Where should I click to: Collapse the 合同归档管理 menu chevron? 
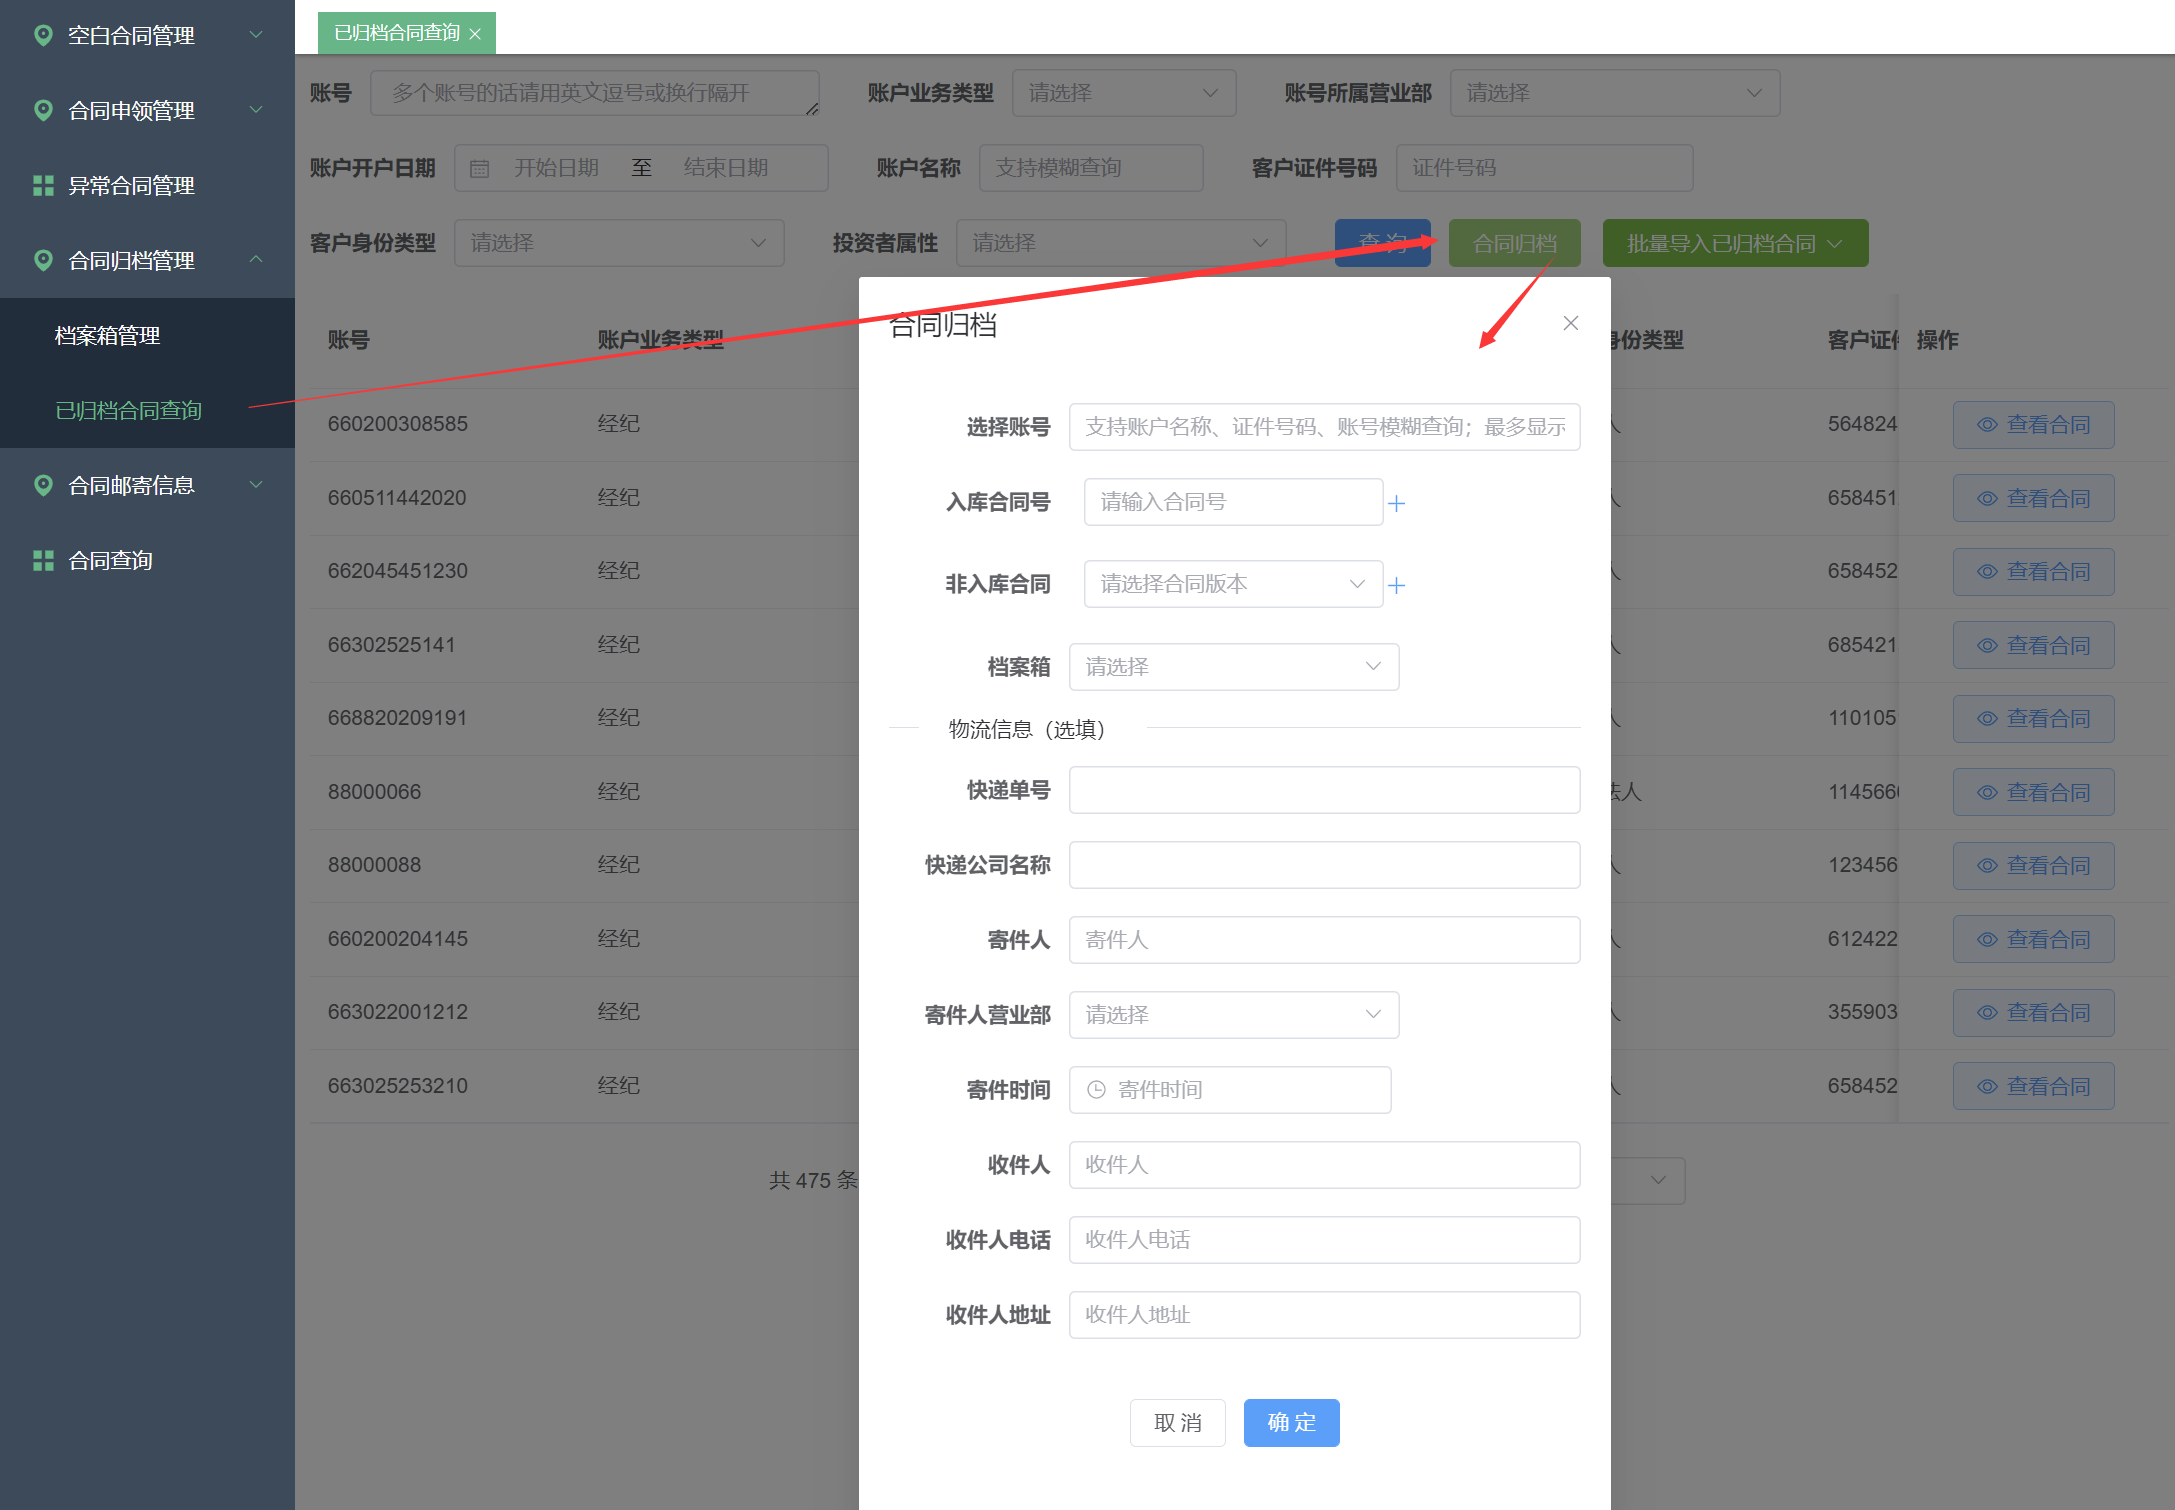pos(256,260)
